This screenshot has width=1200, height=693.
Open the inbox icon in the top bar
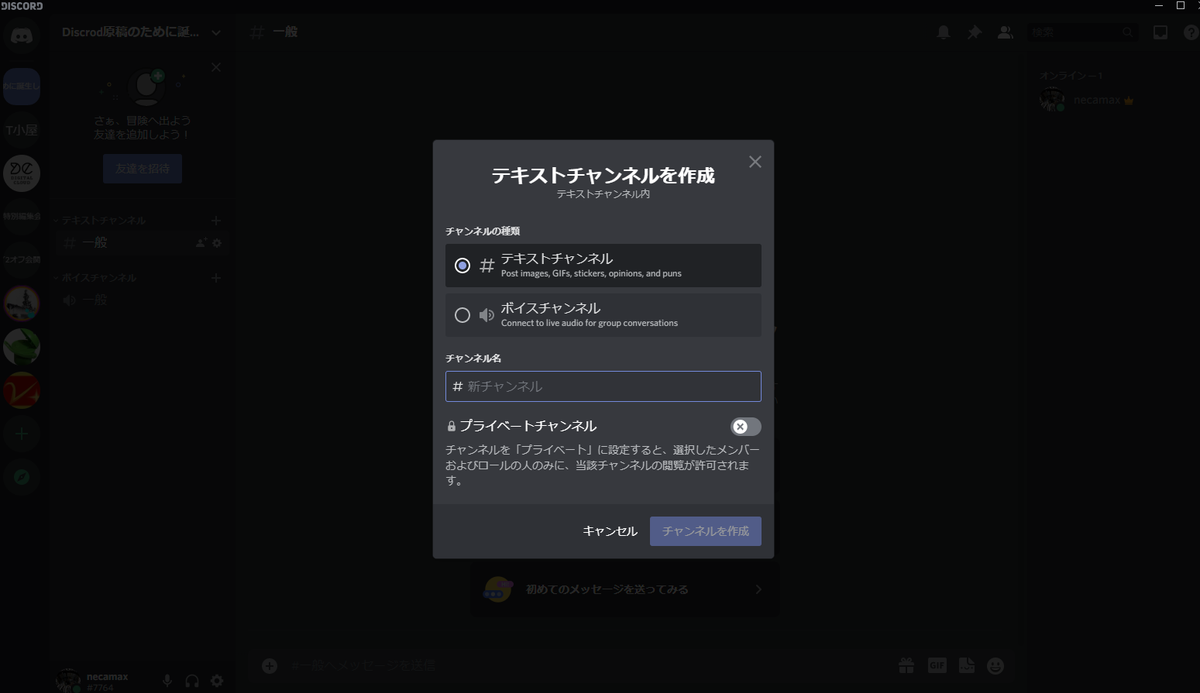pos(1160,31)
